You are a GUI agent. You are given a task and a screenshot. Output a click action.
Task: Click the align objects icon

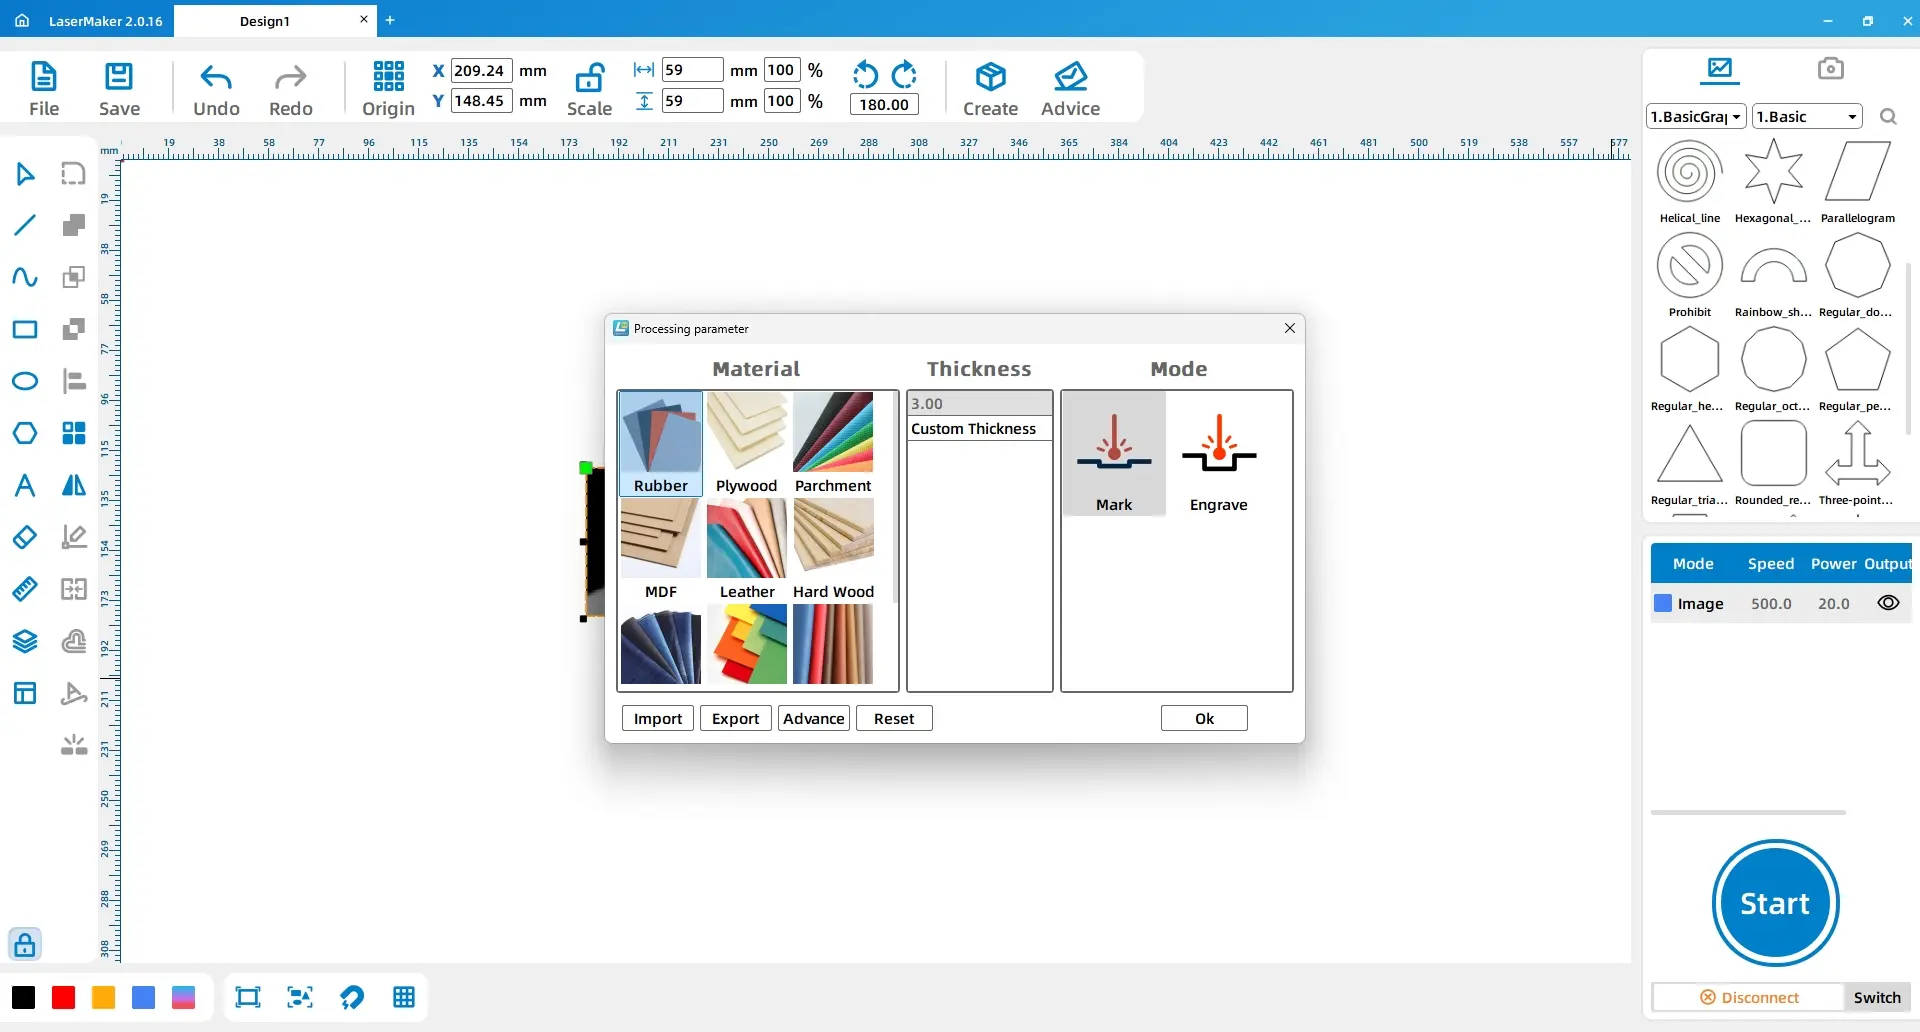pyautogui.click(x=74, y=381)
